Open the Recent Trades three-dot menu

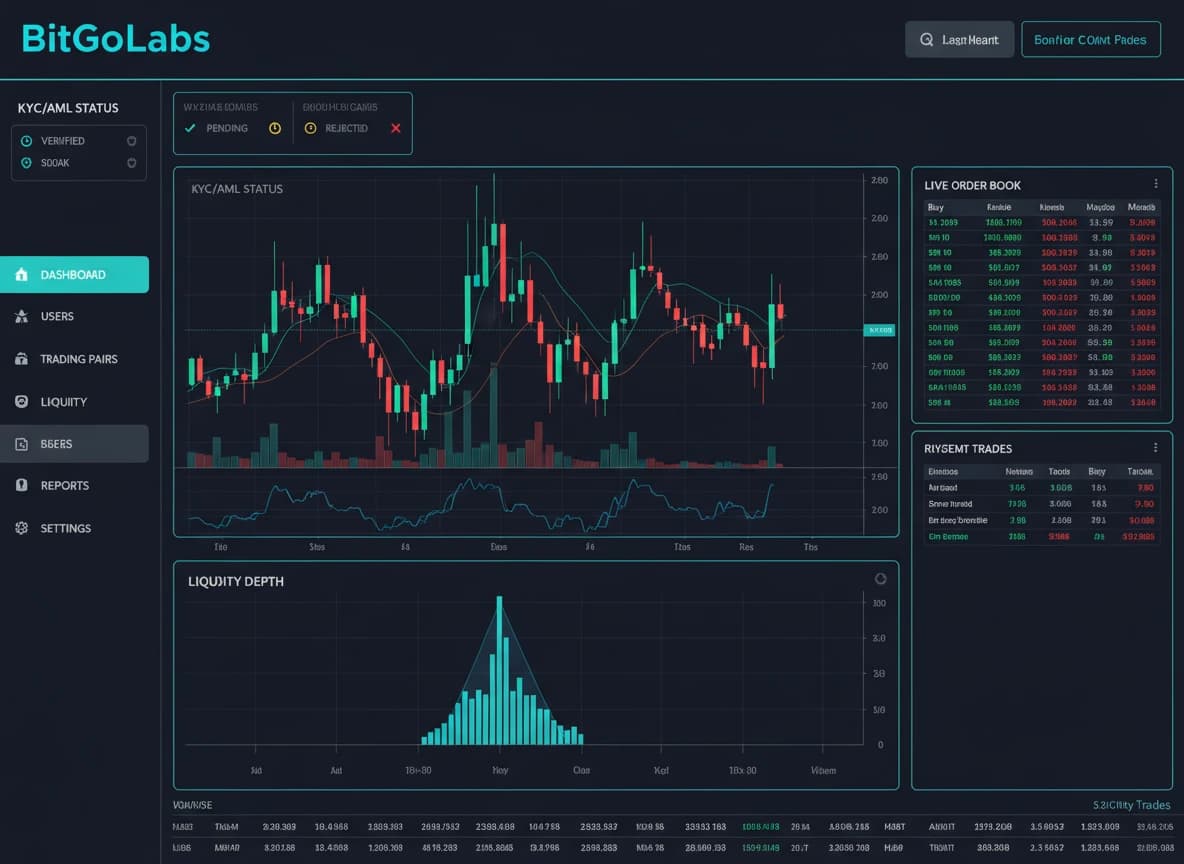pos(1155,447)
